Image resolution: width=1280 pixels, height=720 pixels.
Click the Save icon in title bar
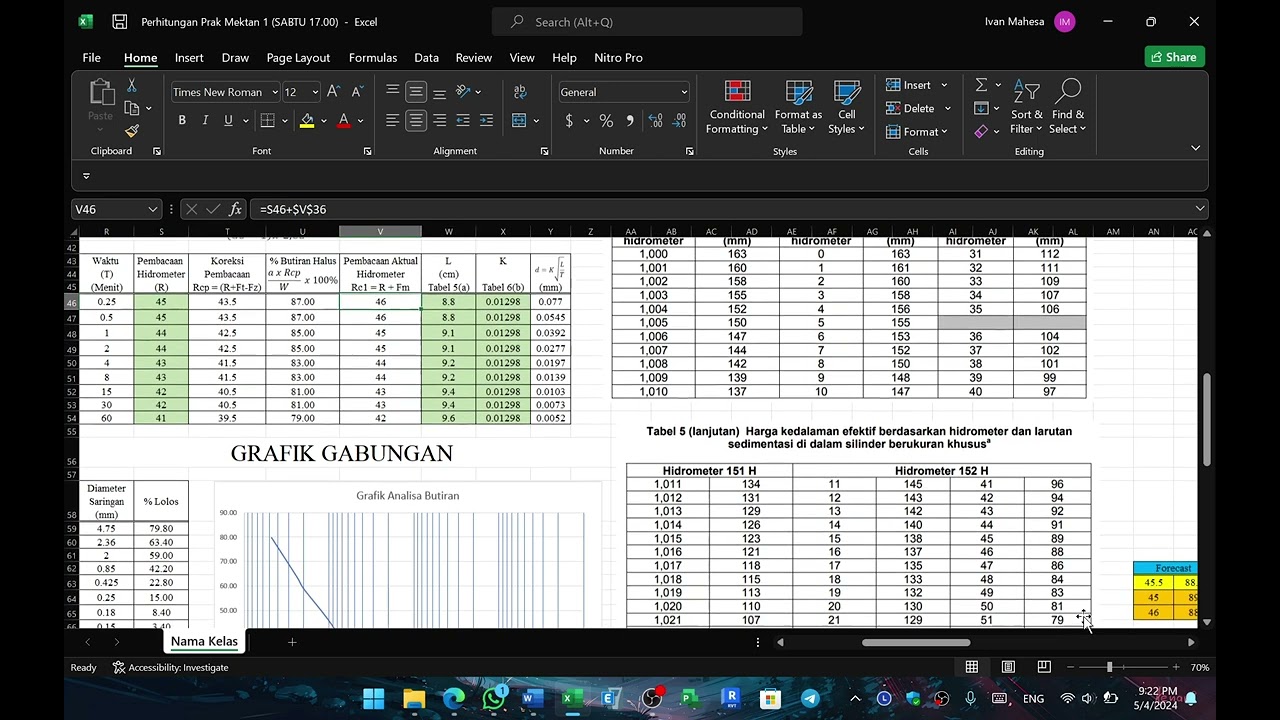pyautogui.click(x=120, y=21)
